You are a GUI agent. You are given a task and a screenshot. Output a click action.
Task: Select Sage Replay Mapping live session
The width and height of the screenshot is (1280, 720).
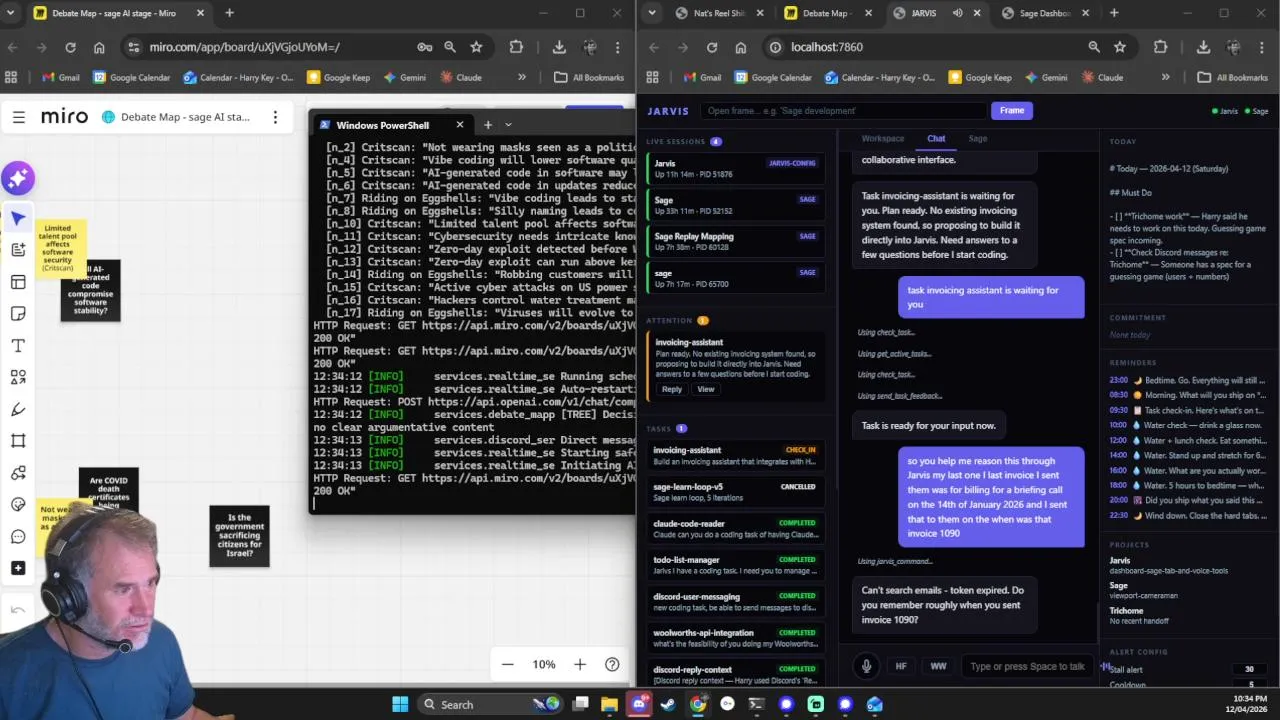(735, 242)
